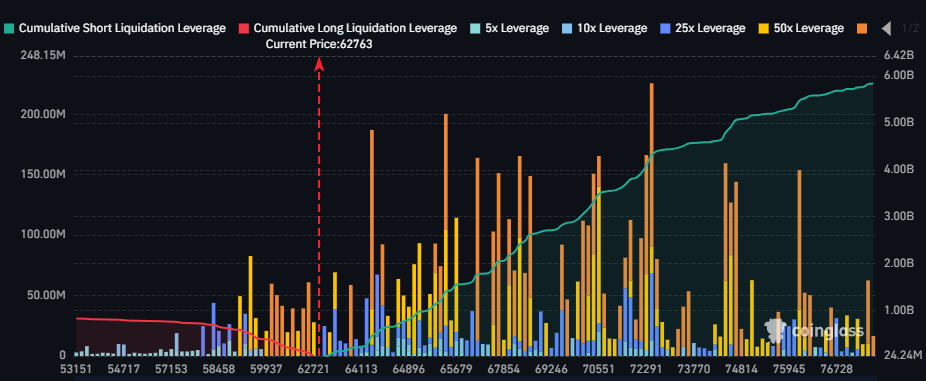Click x-axis price label 70551
The height and width of the screenshot is (381, 926).
[599, 370]
